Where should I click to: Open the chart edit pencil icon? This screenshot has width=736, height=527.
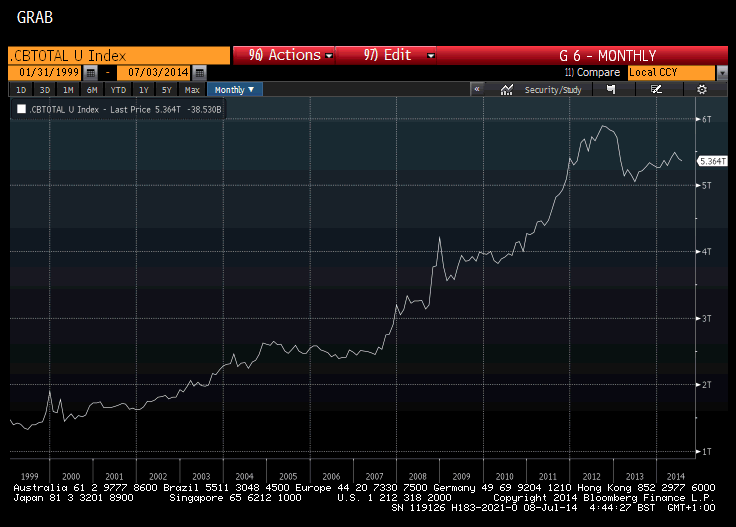coord(656,89)
